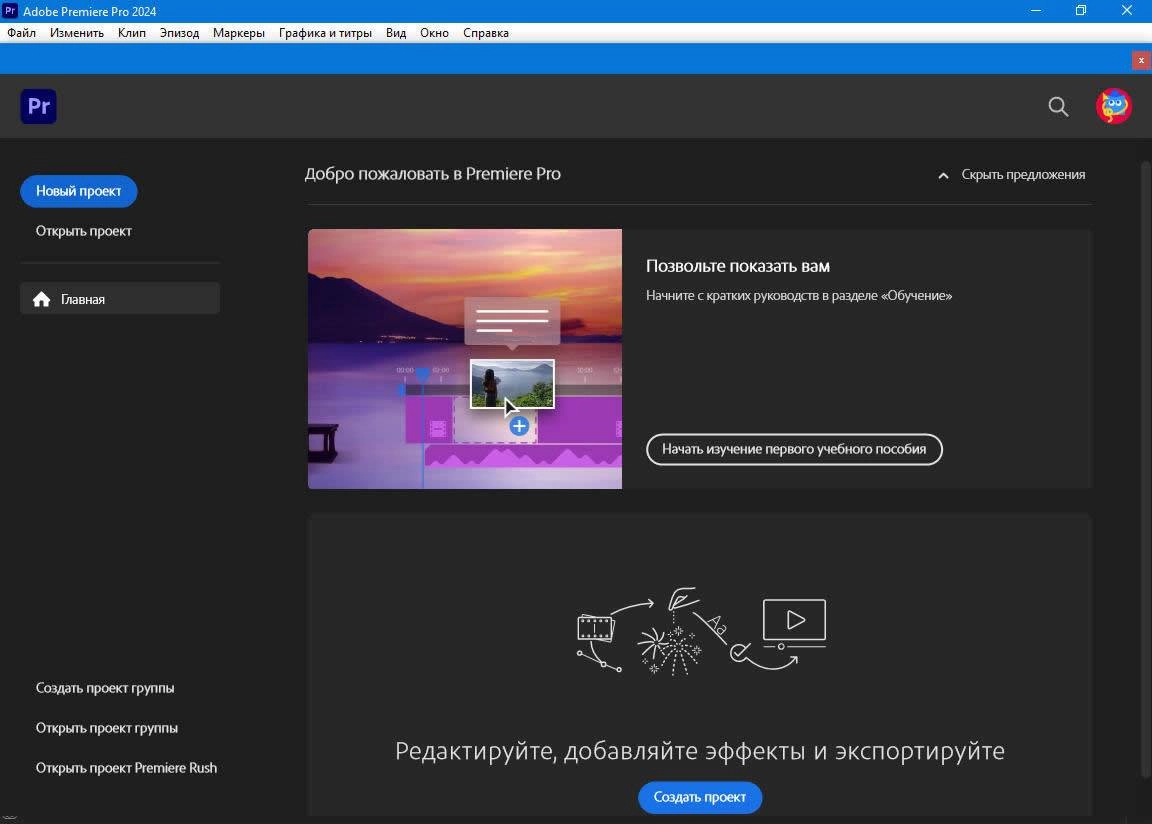Click Открыть проект Premiere Rush

tap(126, 767)
